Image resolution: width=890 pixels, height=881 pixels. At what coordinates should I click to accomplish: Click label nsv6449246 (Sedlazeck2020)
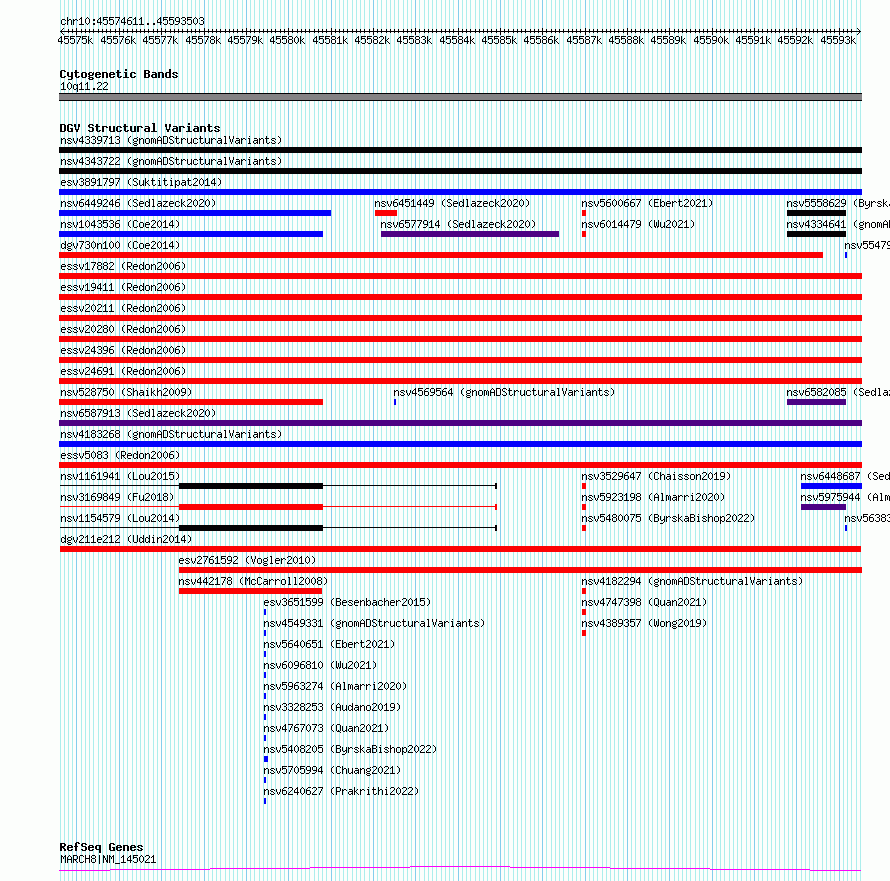(138, 203)
